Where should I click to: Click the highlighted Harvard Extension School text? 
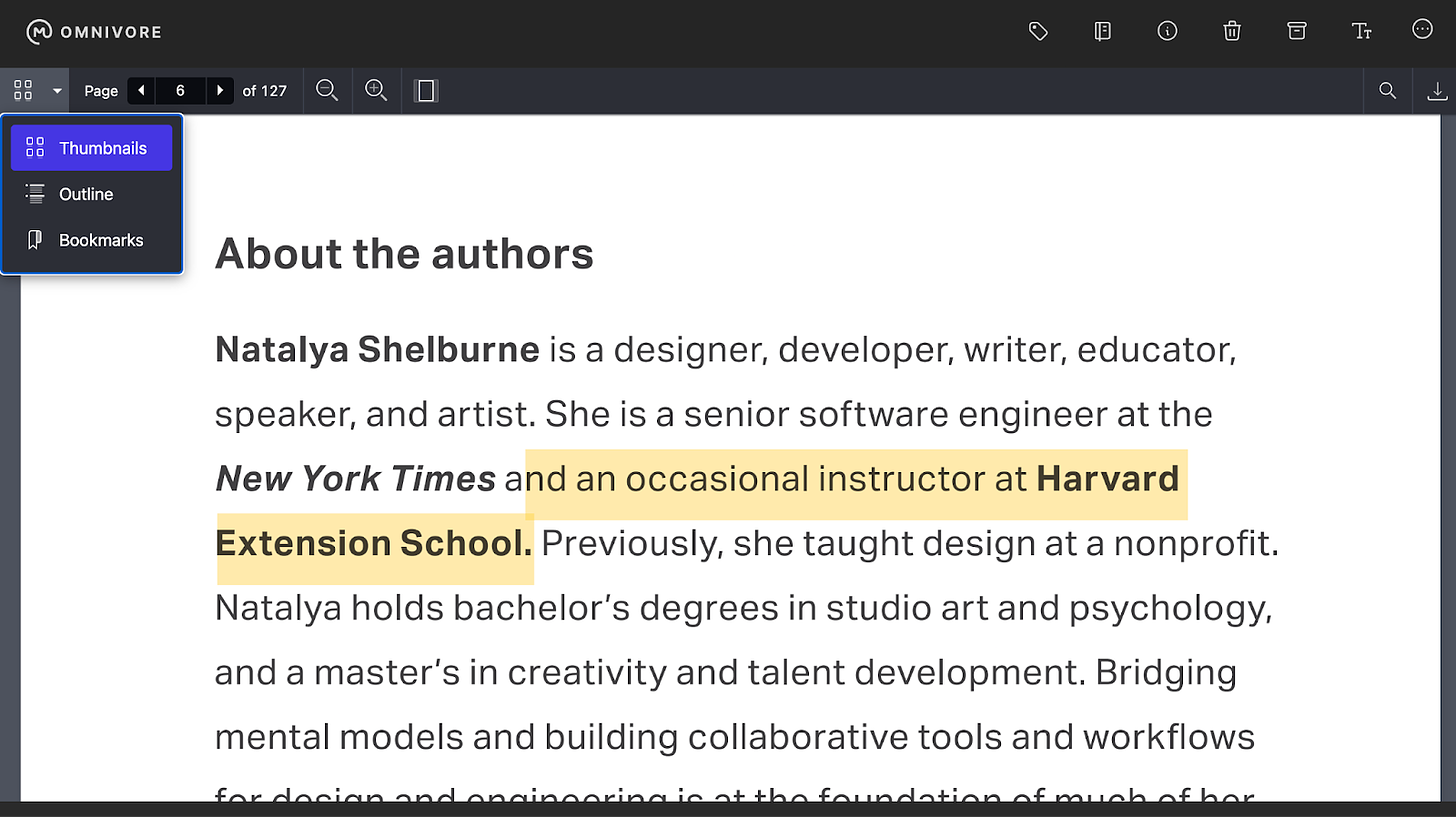click(x=374, y=544)
